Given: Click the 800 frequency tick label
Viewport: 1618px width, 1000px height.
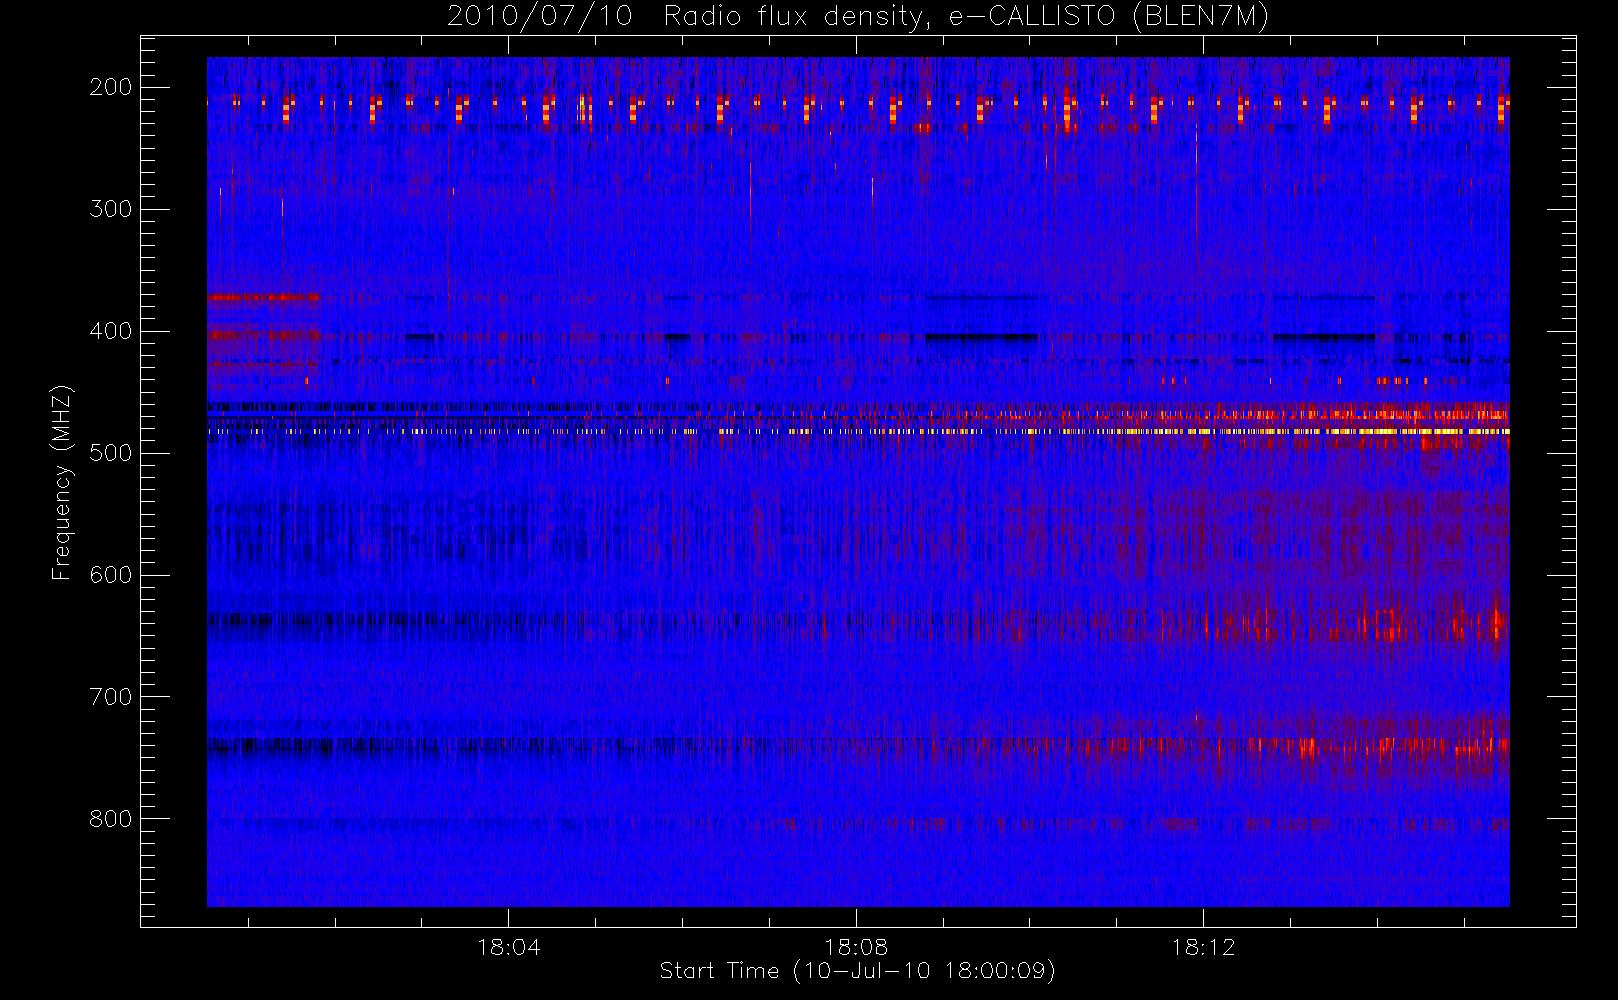Looking at the screenshot, I should pos(111,819).
